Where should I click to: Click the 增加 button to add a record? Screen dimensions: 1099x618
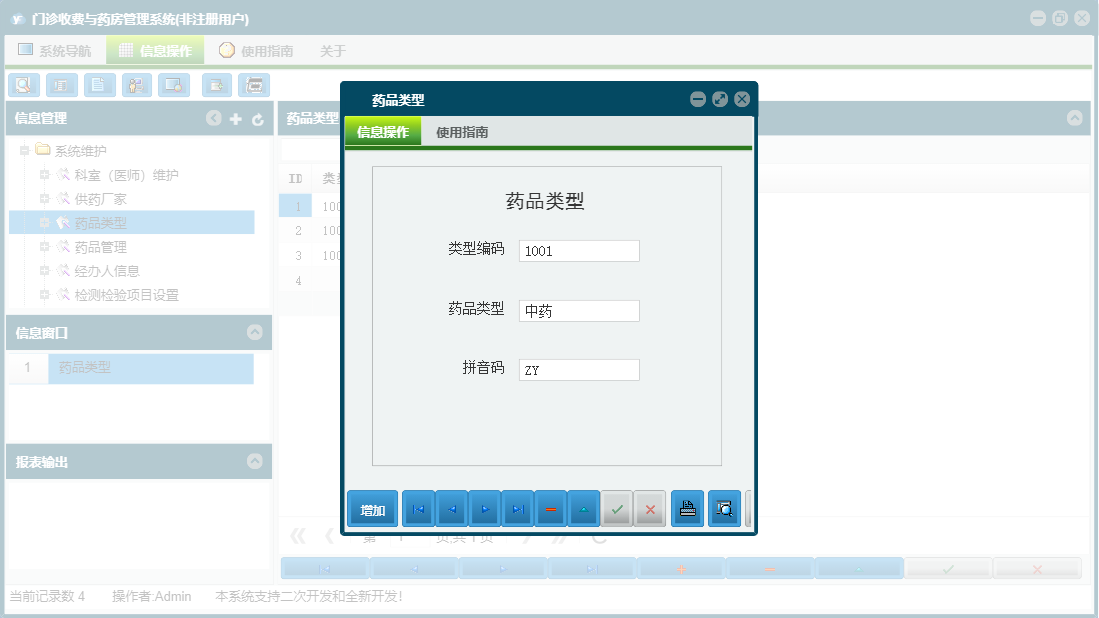[x=371, y=509]
